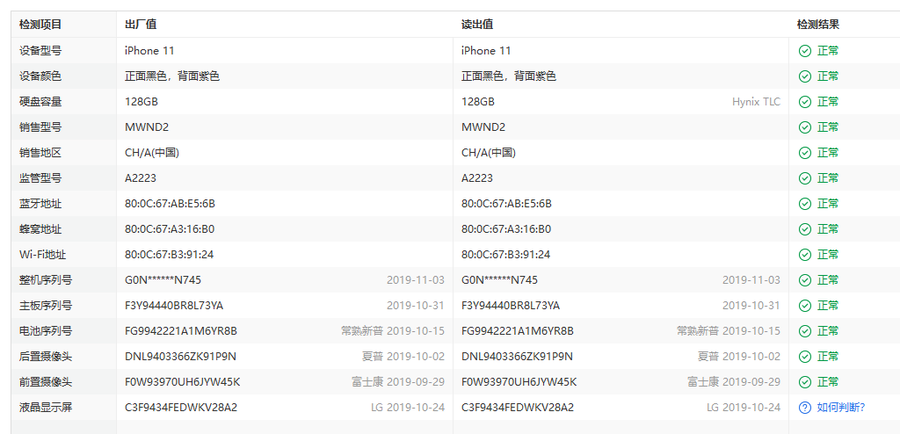Click green check icon in 蜂窝地址 row
900x434 pixels.
pos(805,229)
